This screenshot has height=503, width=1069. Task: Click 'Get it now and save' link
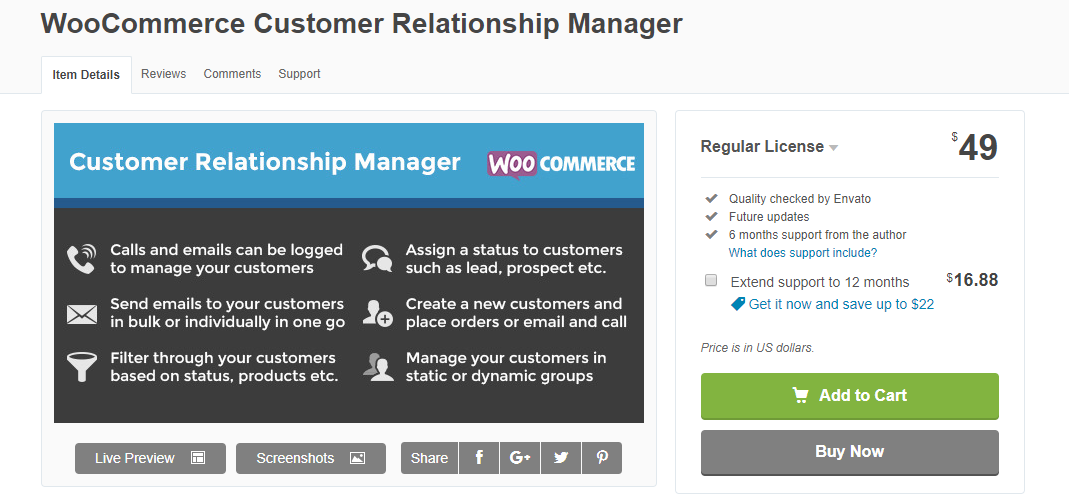tap(841, 304)
